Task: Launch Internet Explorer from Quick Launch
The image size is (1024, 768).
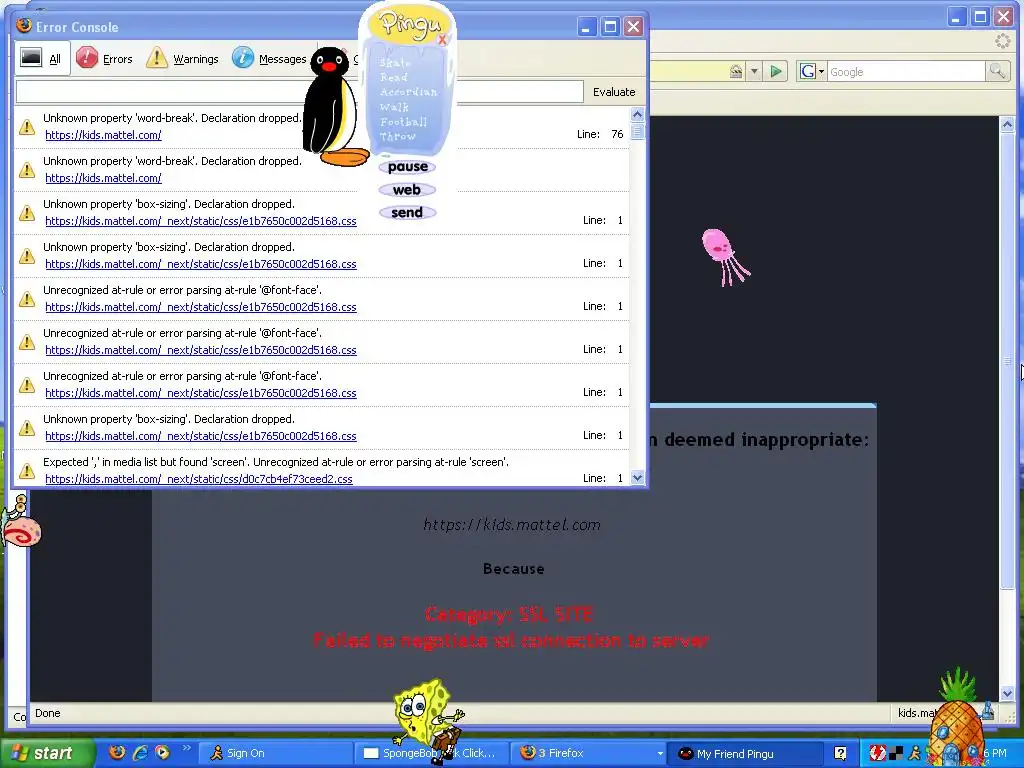Action: (x=140, y=752)
